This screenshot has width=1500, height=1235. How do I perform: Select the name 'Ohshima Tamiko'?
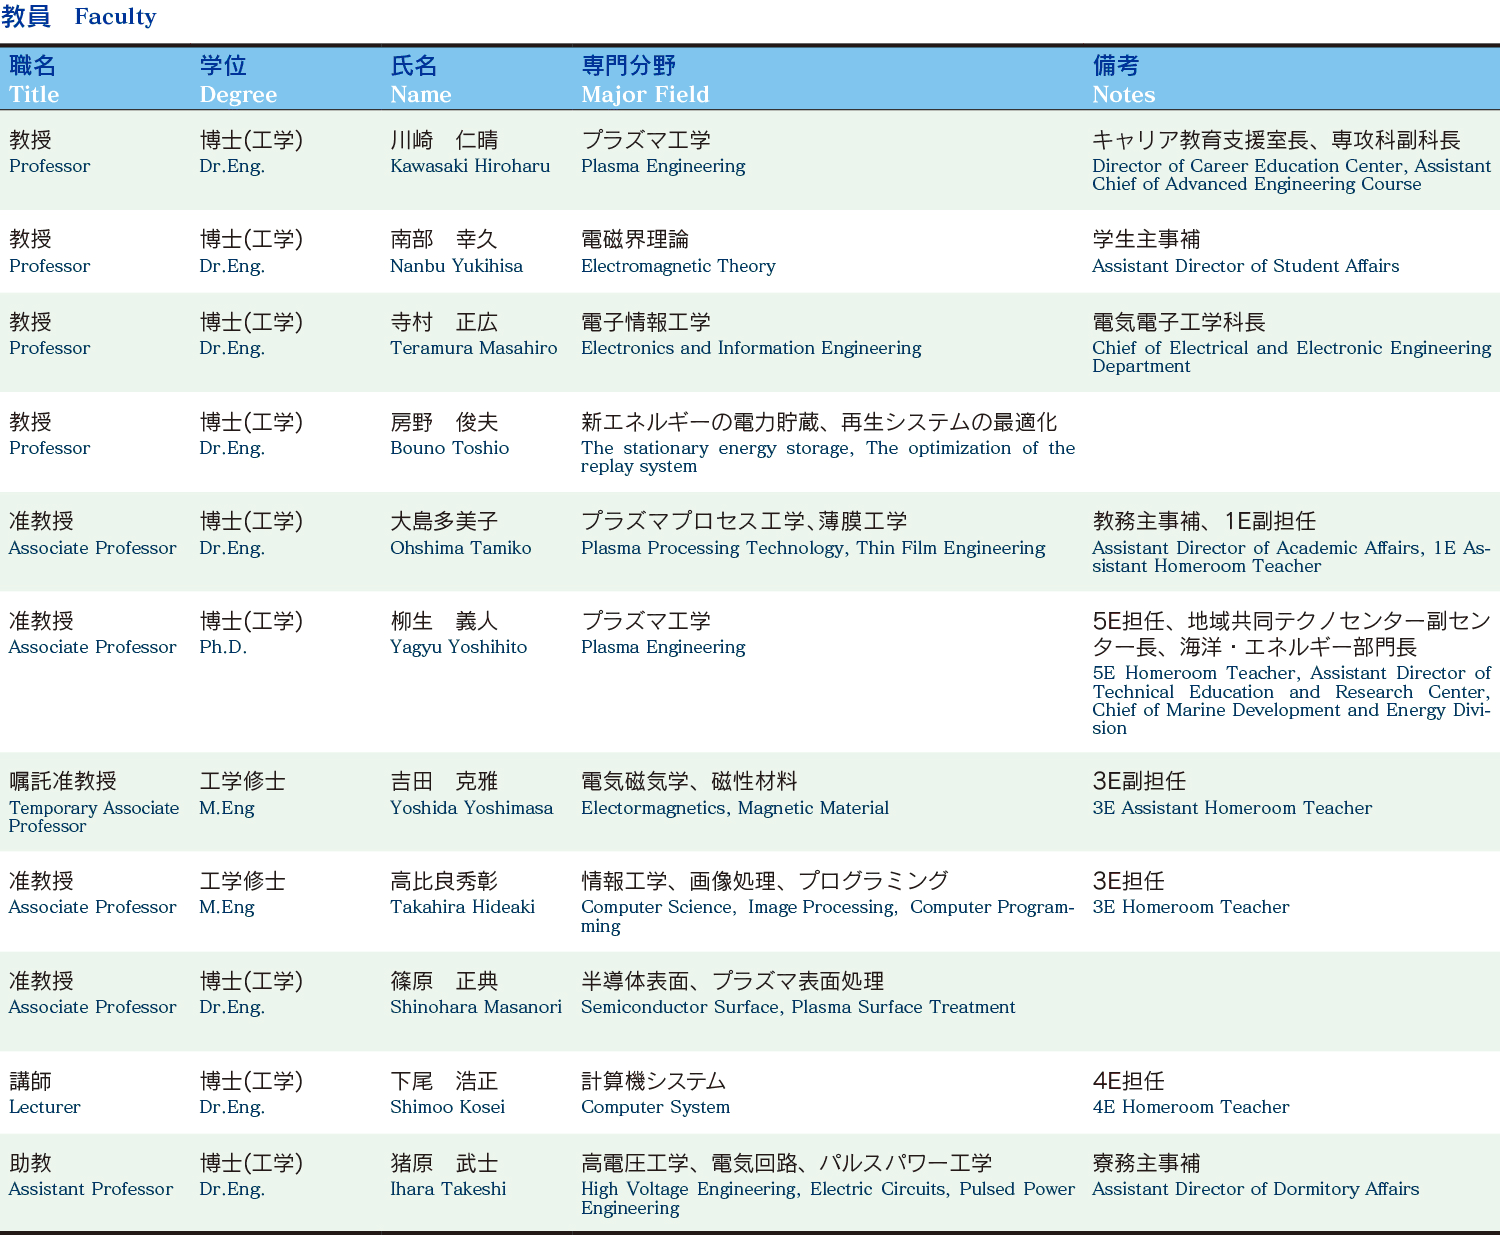(x=461, y=548)
